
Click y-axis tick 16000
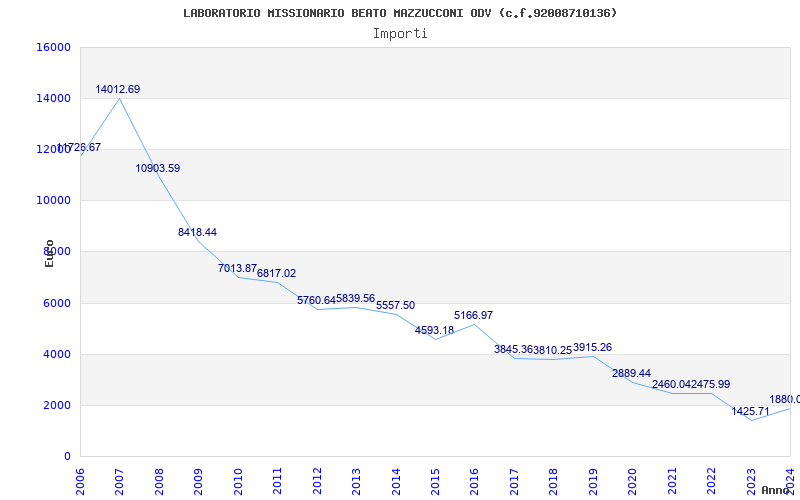(54, 47)
